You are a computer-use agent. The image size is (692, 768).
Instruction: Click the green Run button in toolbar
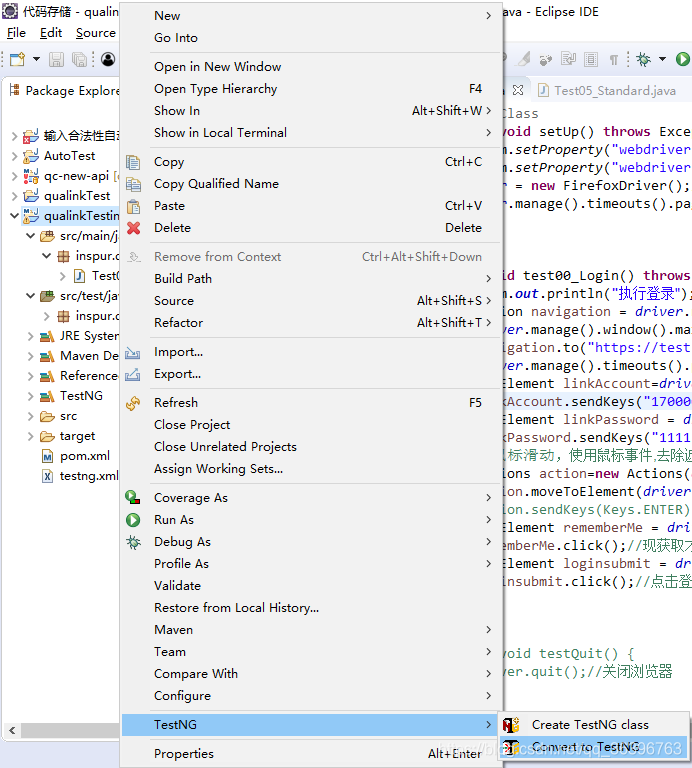click(x=682, y=59)
